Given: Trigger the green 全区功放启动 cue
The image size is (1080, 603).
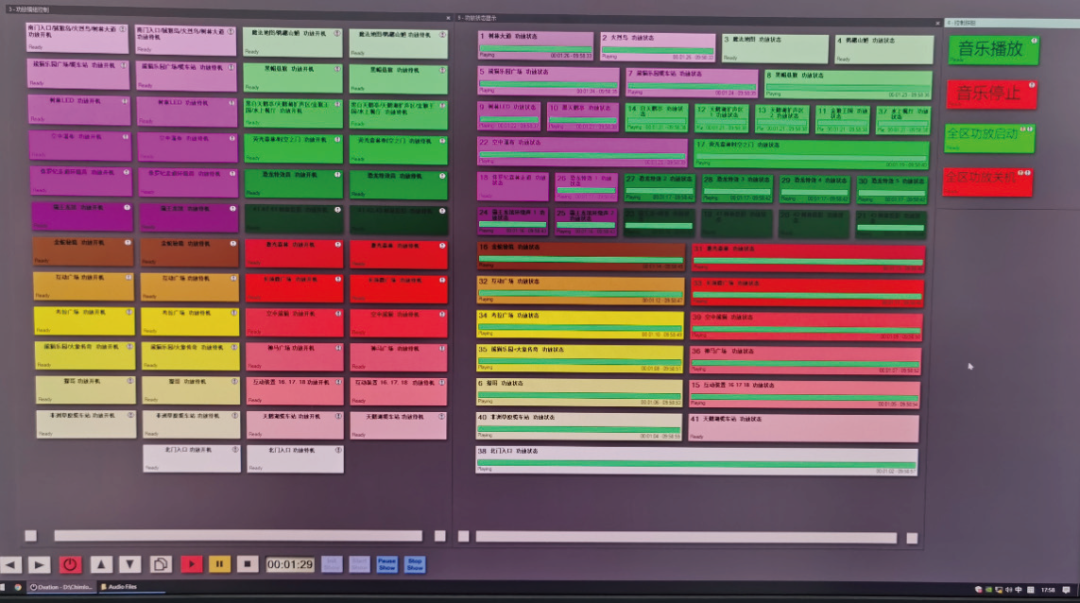Looking at the screenshot, I should coord(988,137).
